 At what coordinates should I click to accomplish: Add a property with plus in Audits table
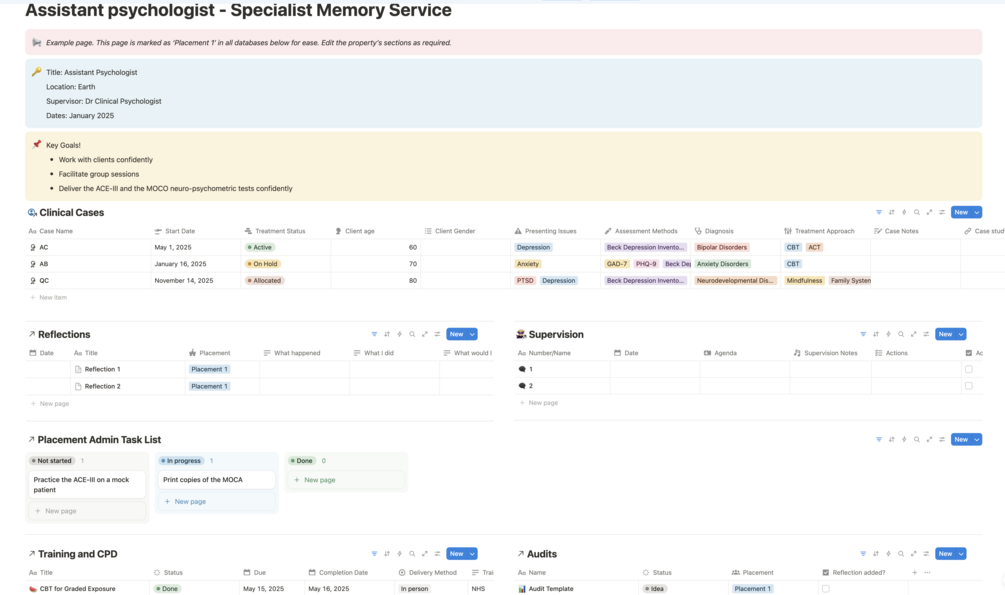tap(914, 573)
